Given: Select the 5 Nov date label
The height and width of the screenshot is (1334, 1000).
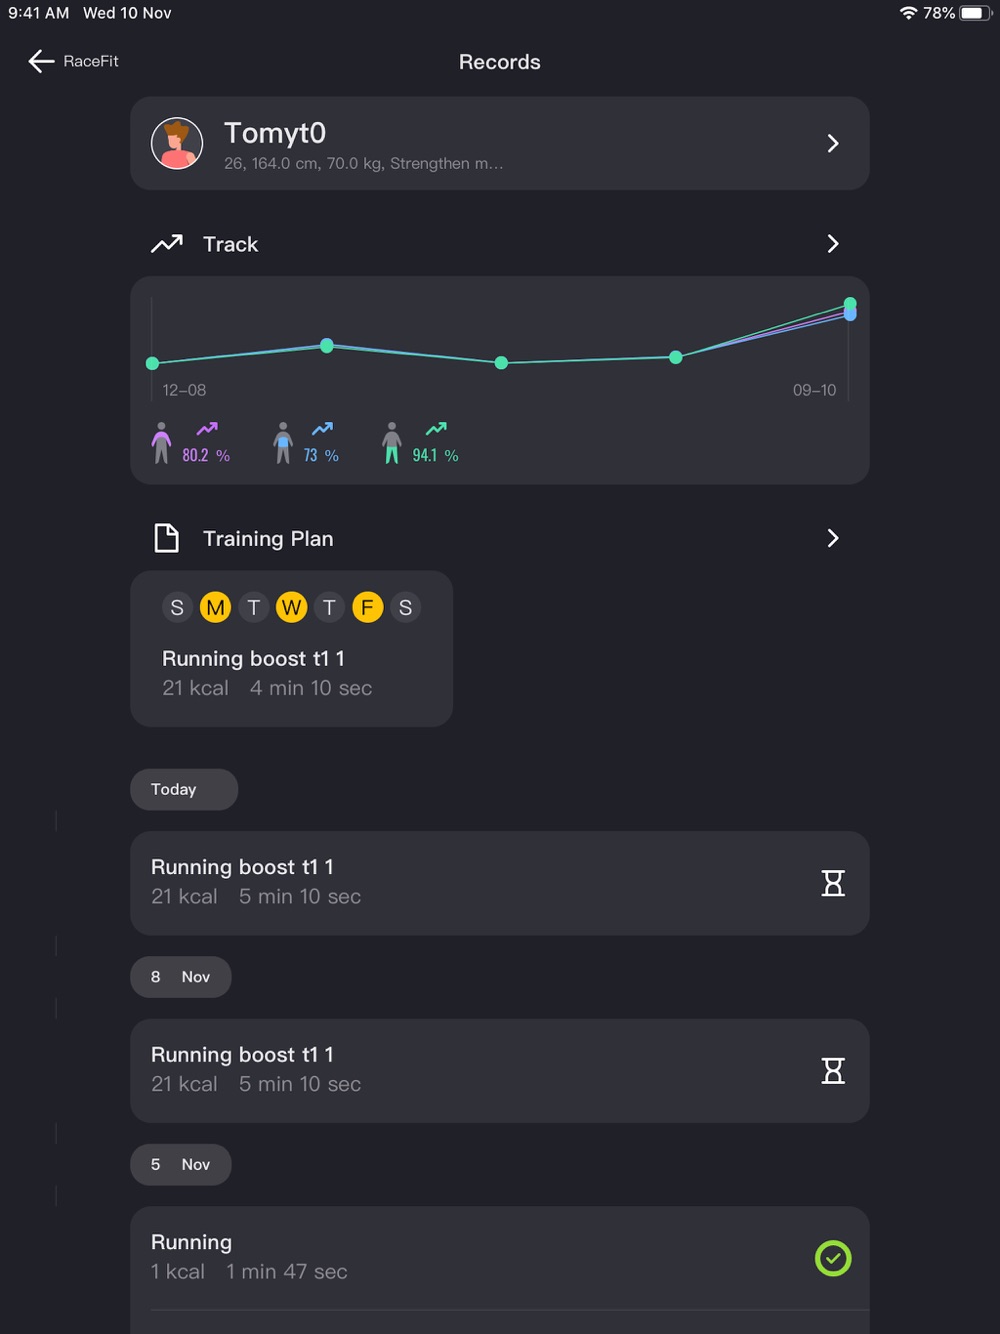Looking at the screenshot, I should [181, 1164].
